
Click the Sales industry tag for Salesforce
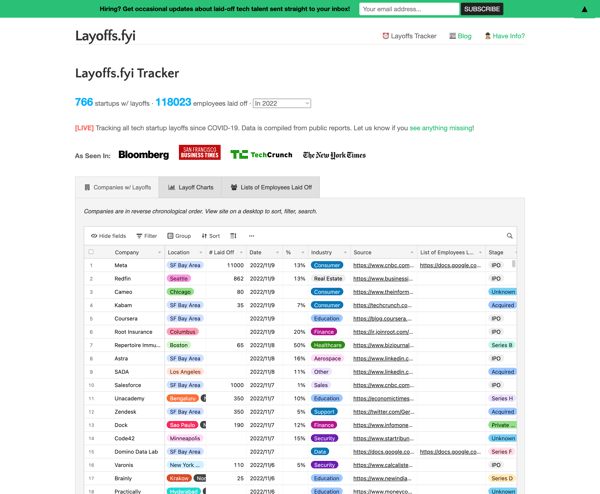click(321, 385)
